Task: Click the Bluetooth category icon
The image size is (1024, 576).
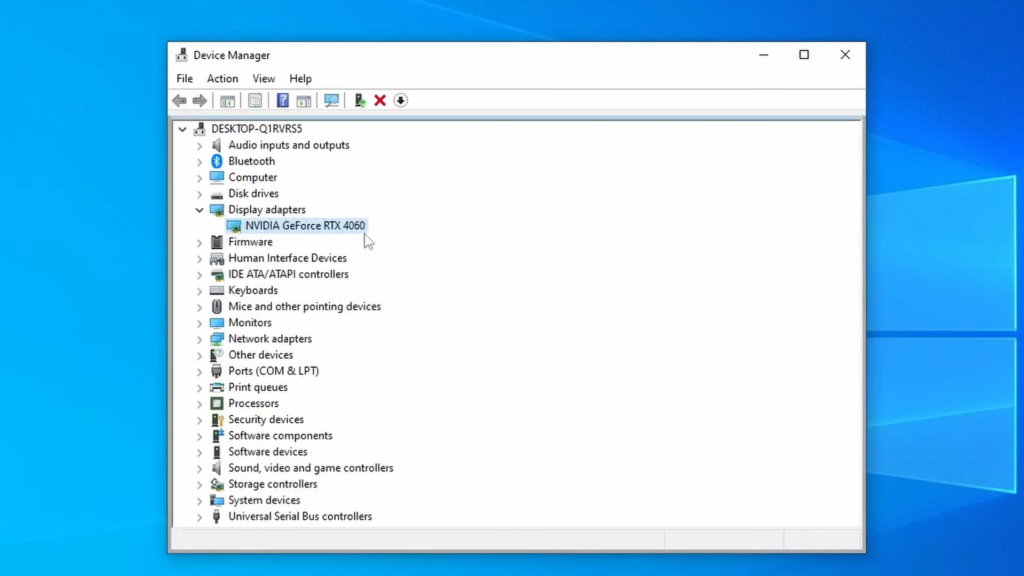Action: (217, 161)
